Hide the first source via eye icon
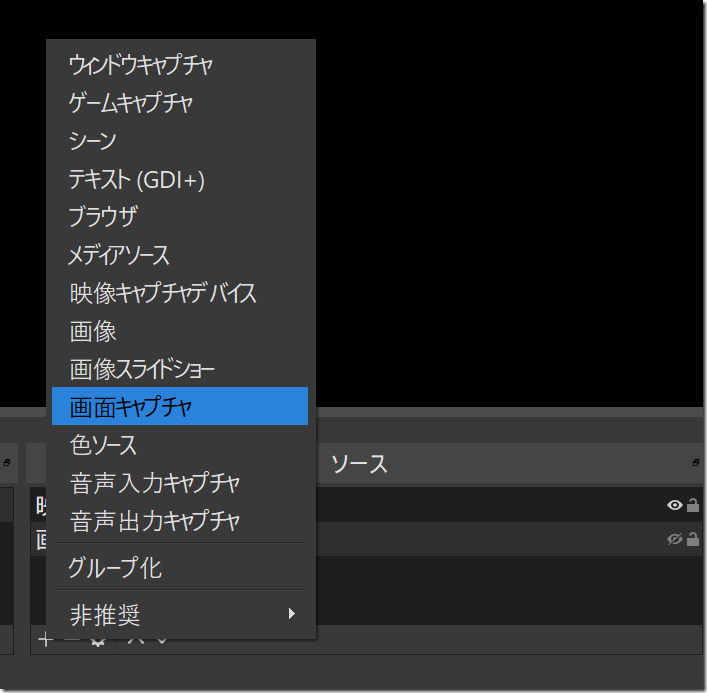 pos(674,505)
